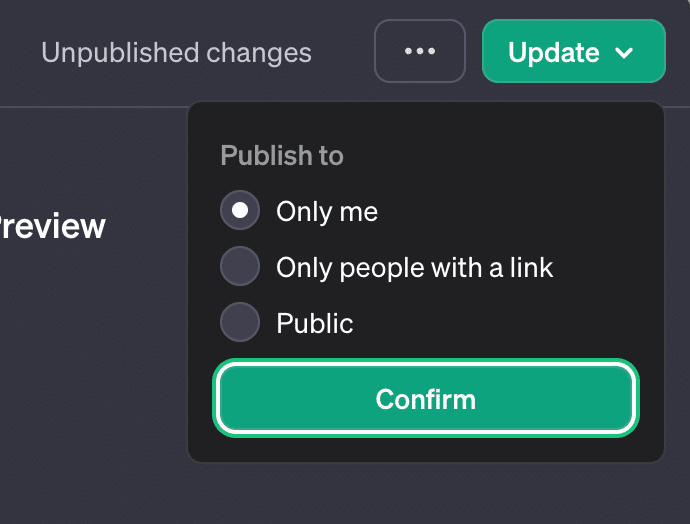Viewport: 690px width, 524px height.
Task: Click the "Only people with a link" text
Action: (x=414, y=268)
